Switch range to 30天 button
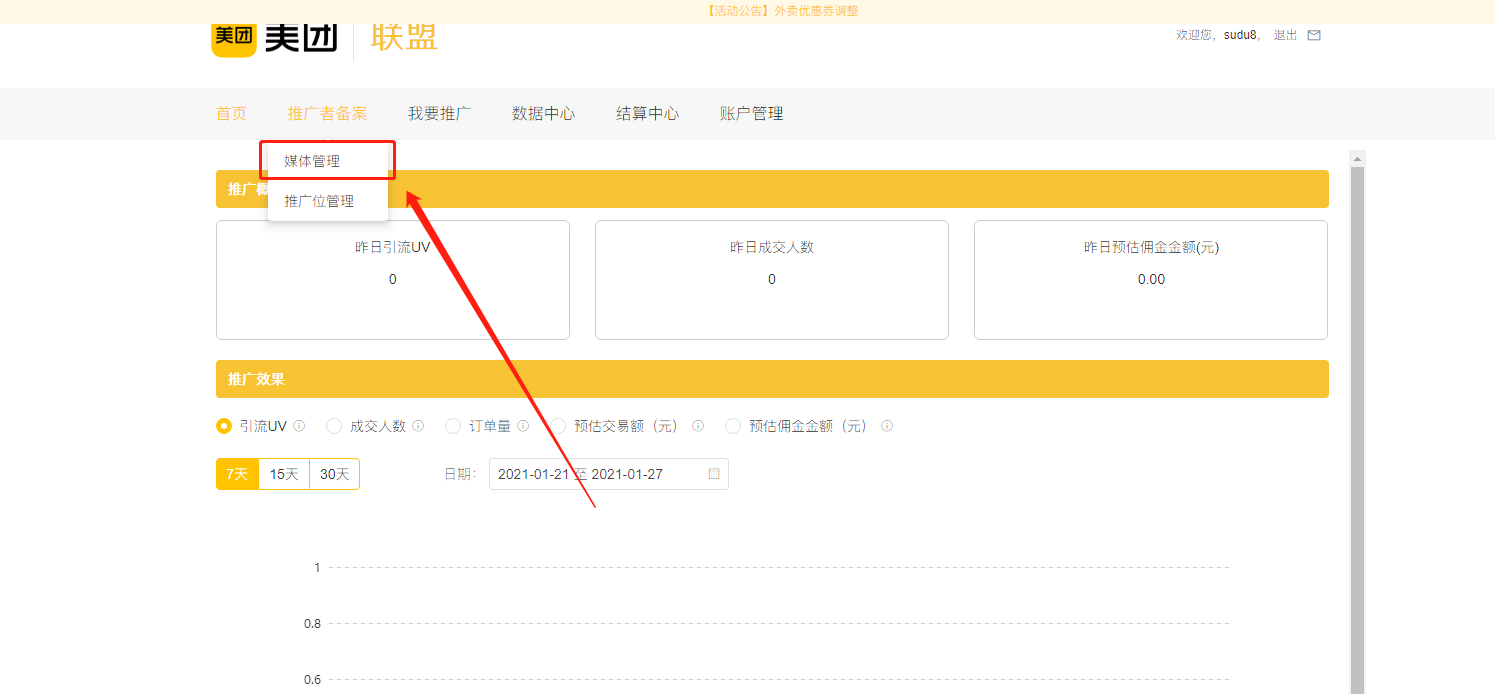1495x694 pixels. tap(334, 474)
